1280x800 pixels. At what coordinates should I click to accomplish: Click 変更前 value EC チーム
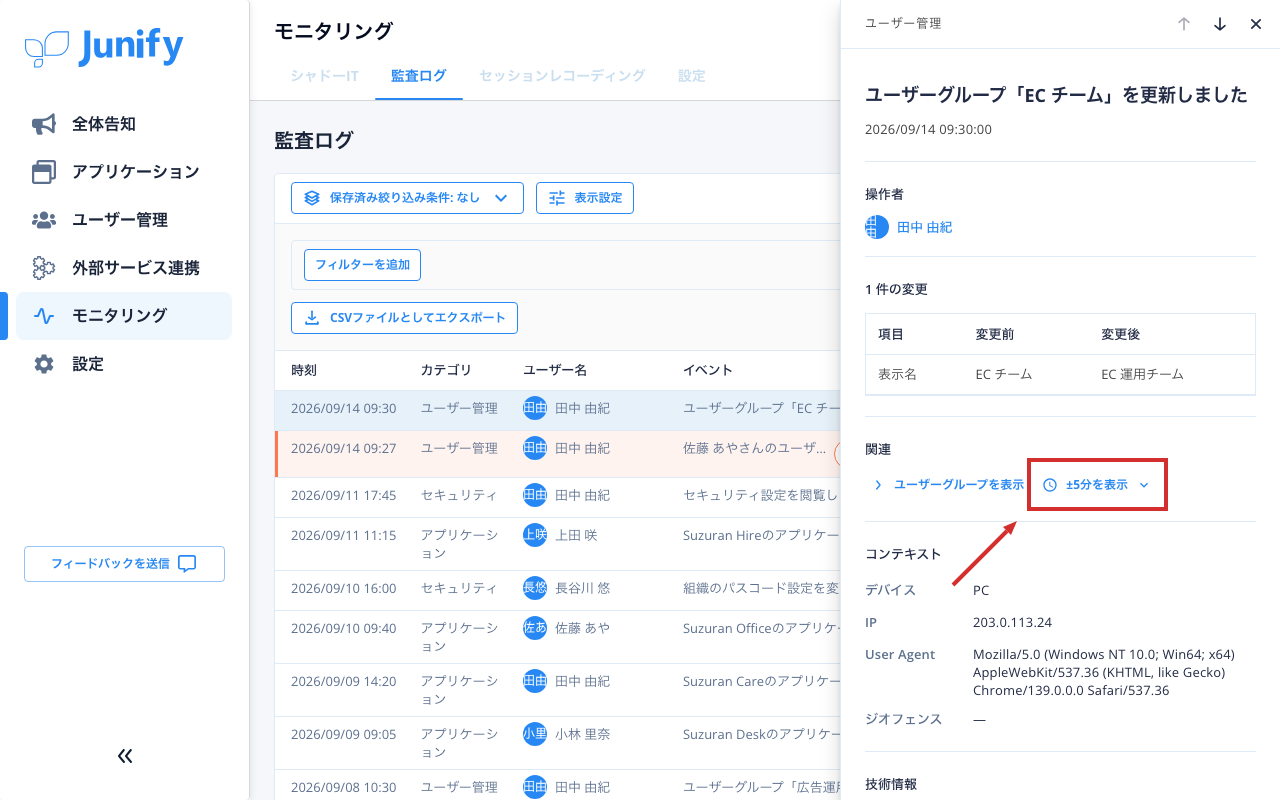[x=1003, y=375]
